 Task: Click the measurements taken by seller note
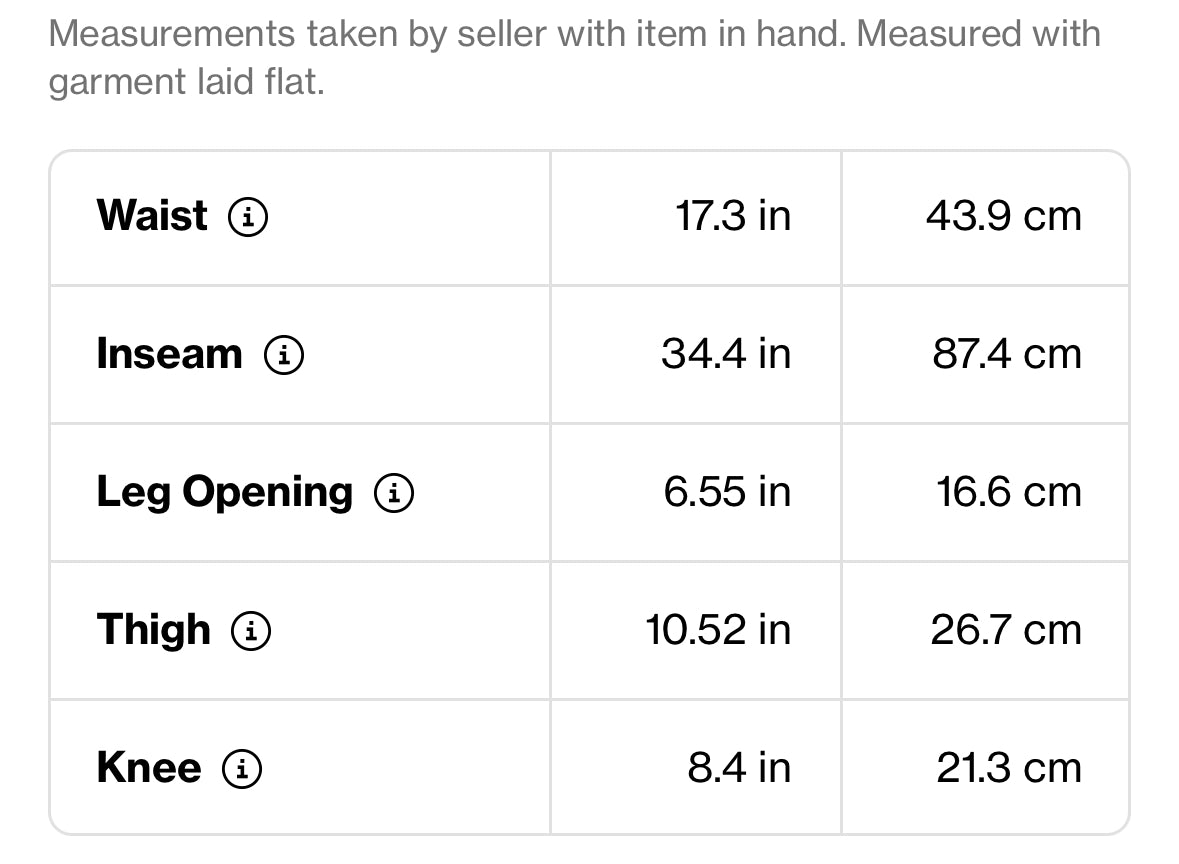click(574, 58)
